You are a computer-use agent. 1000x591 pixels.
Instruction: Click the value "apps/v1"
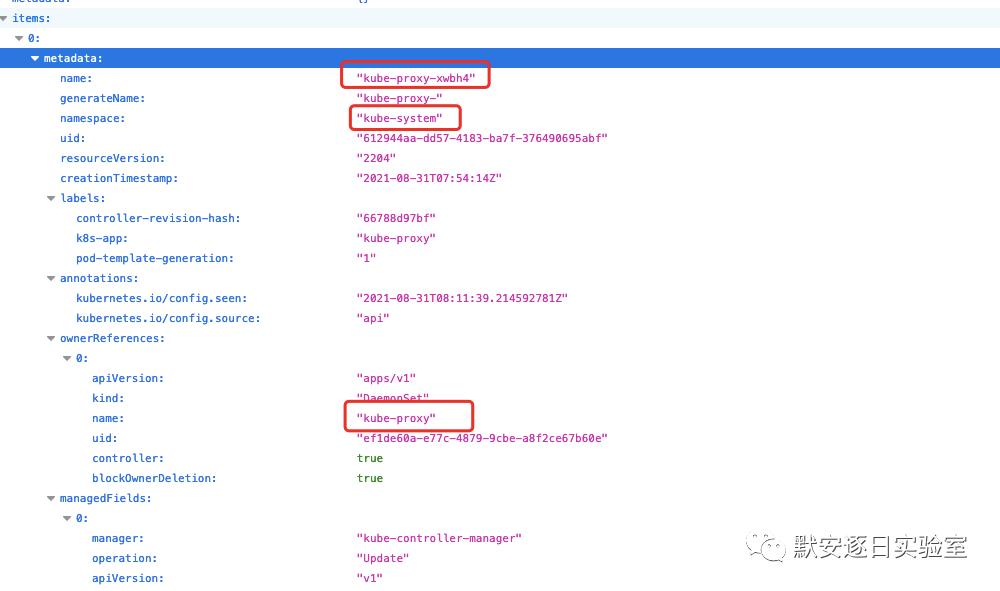coord(386,378)
